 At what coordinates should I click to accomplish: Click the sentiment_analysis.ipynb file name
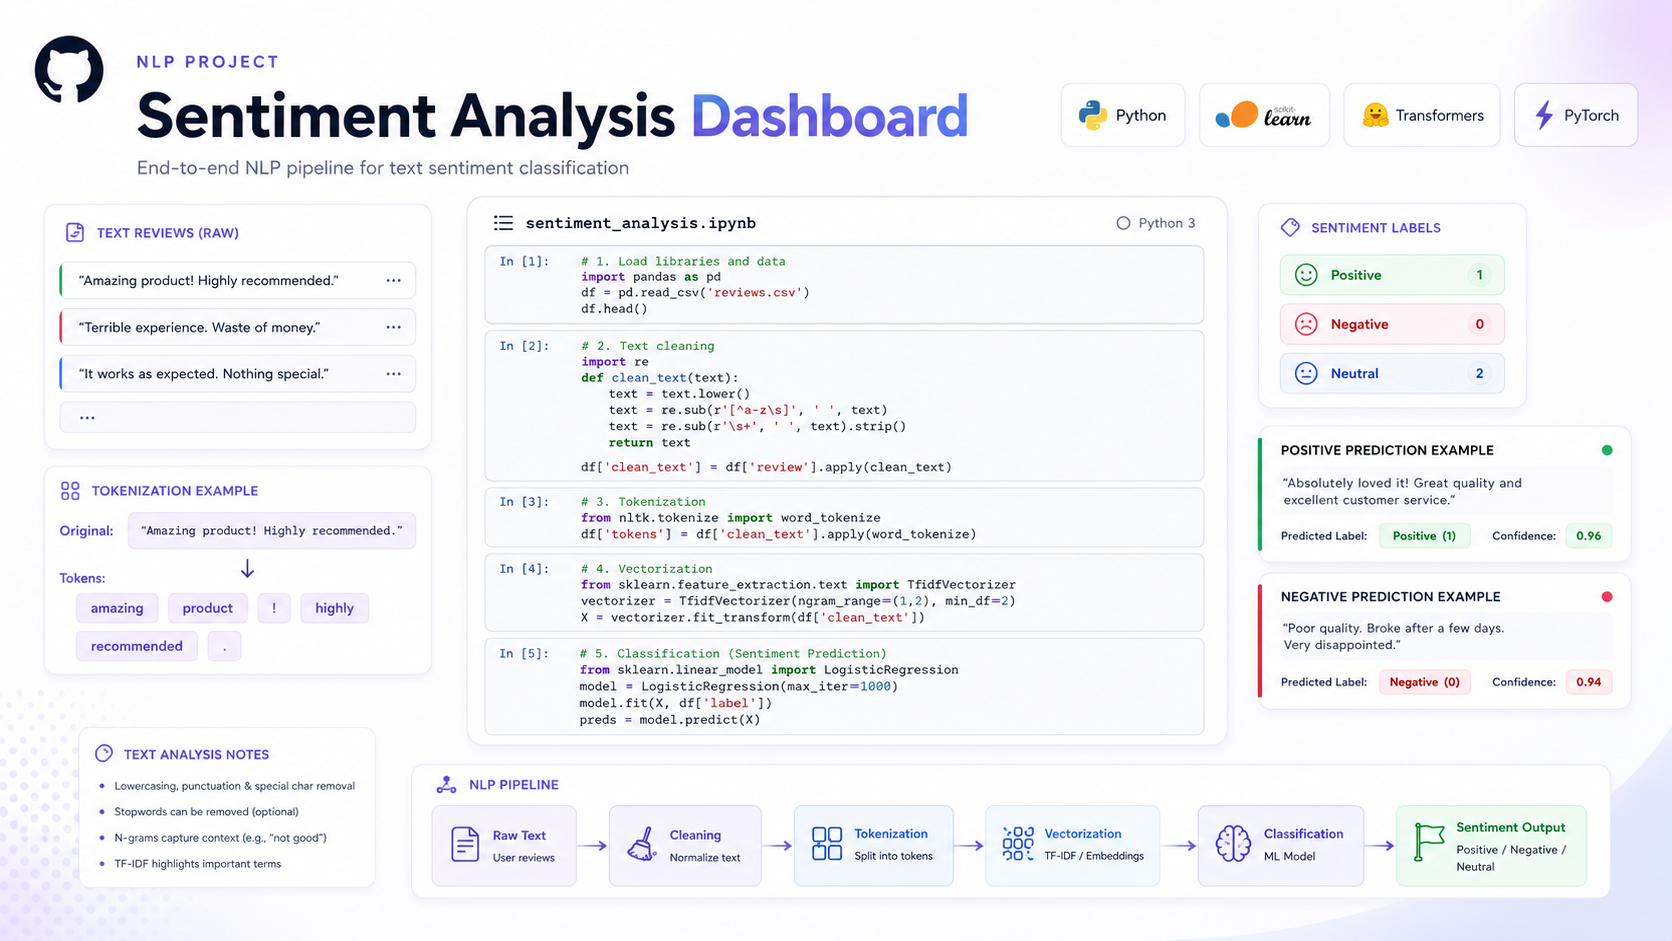(x=641, y=223)
